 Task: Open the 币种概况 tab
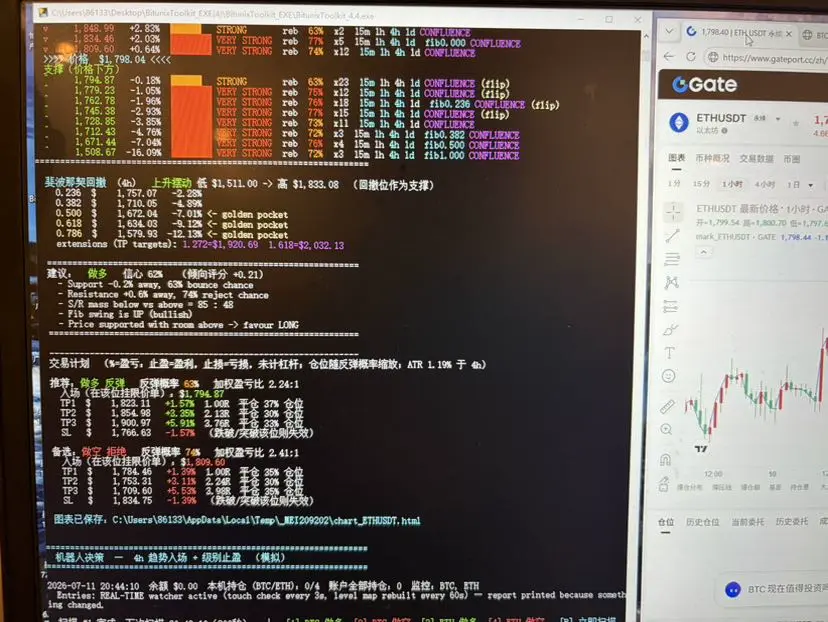click(712, 158)
